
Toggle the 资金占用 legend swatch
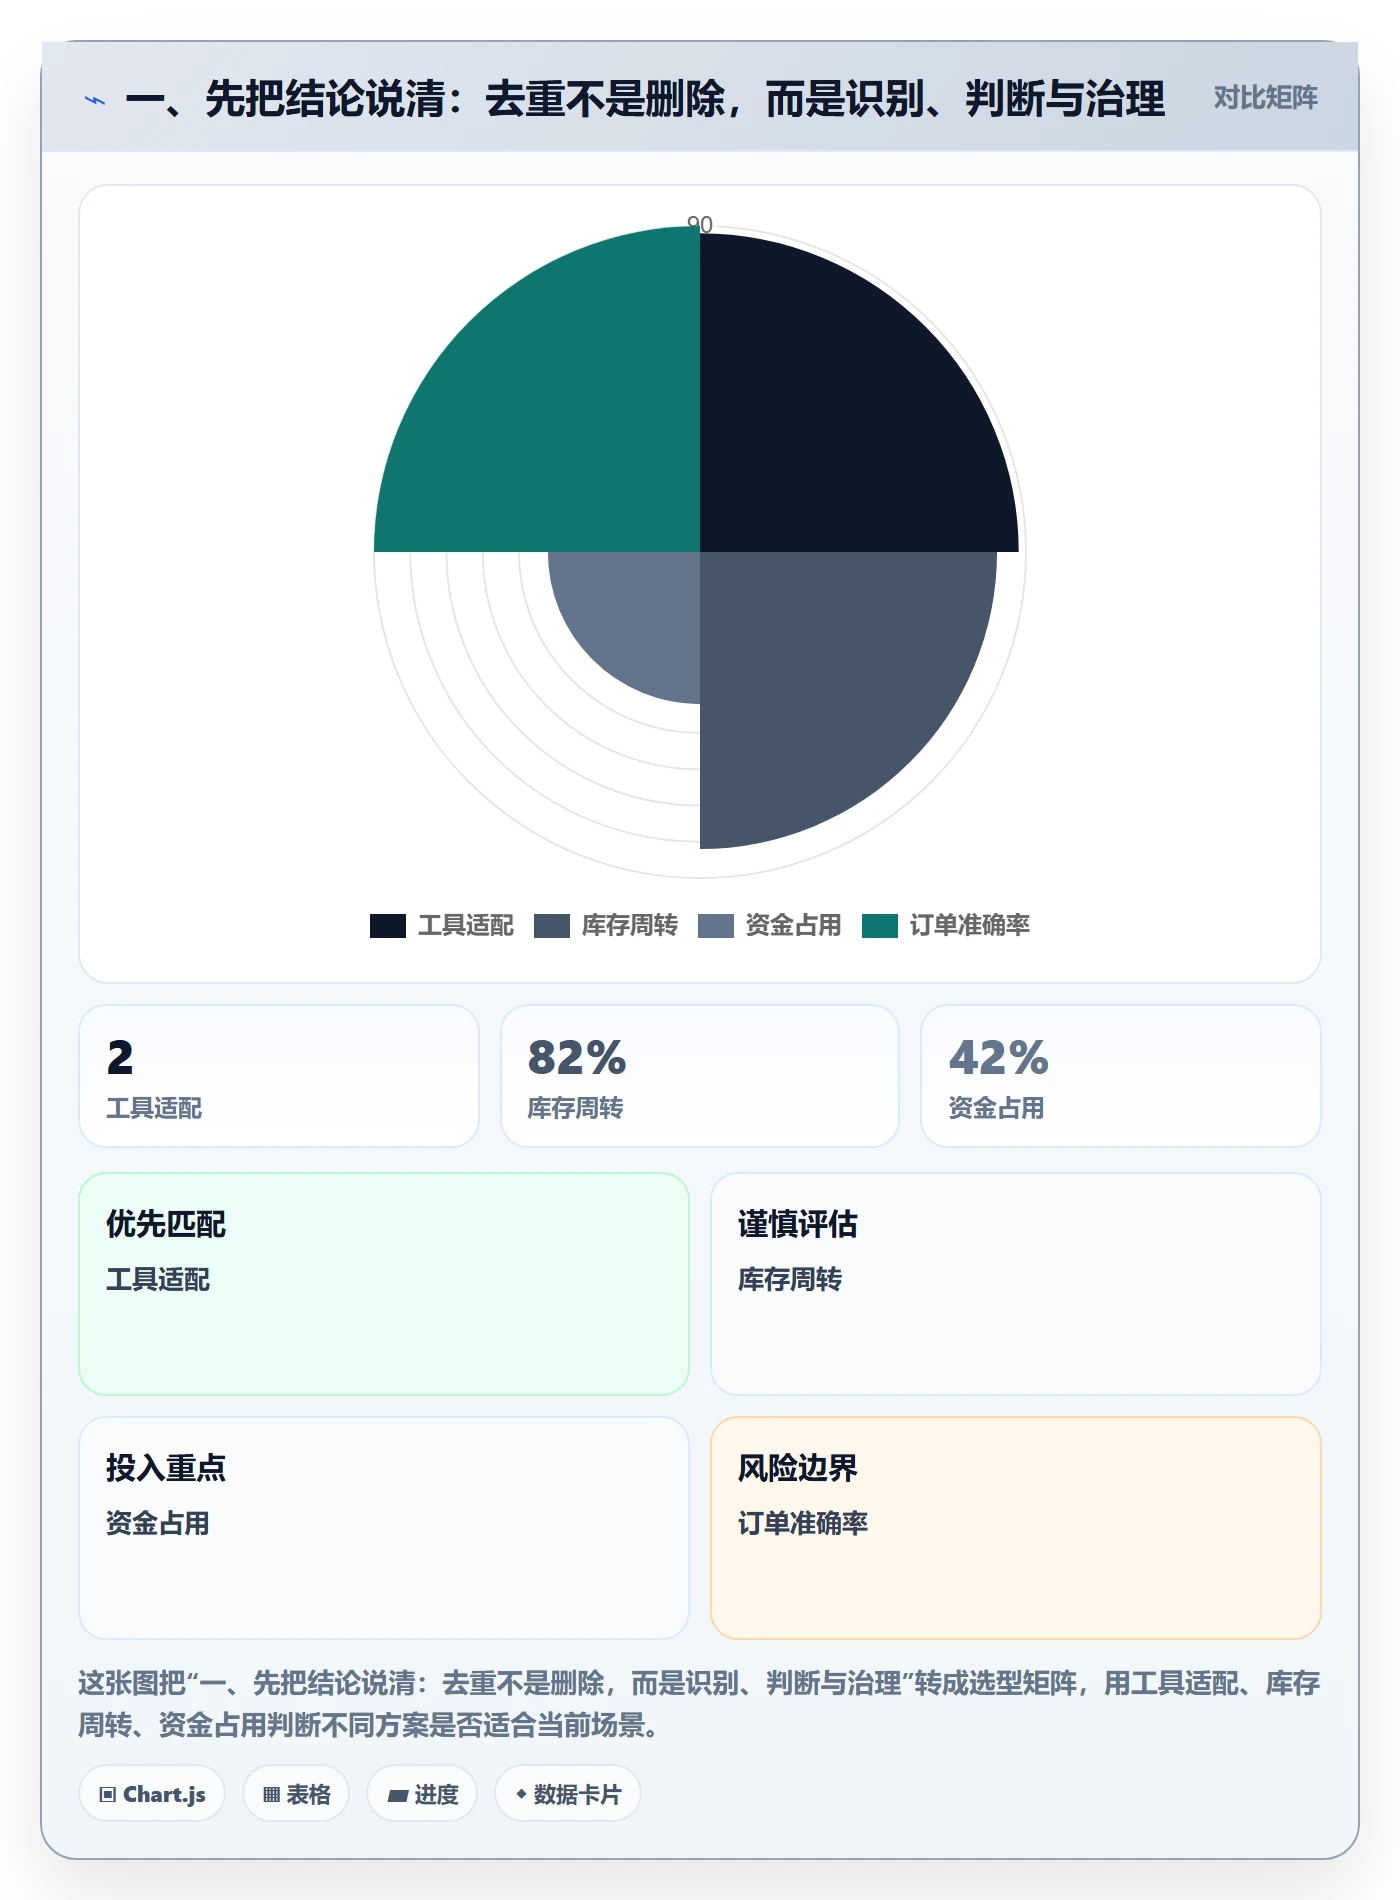coord(716,926)
